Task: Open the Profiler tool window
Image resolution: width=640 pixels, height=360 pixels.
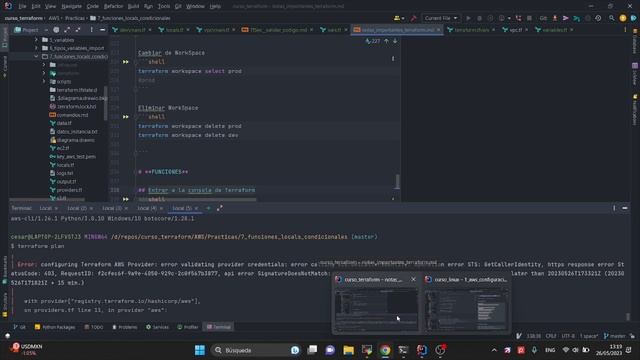Action: point(188,327)
